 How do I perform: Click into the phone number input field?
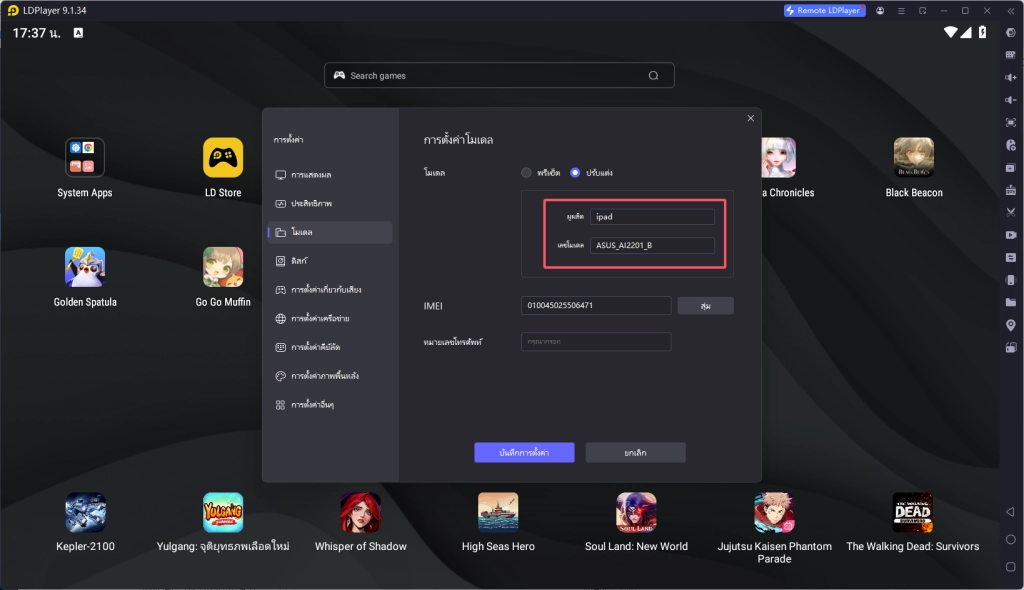coord(596,341)
